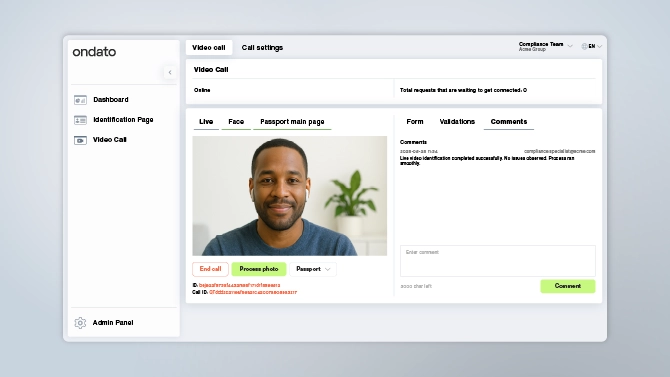Select the Live tab
The height and width of the screenshot is (377, 670).
[x=206, y=122]
